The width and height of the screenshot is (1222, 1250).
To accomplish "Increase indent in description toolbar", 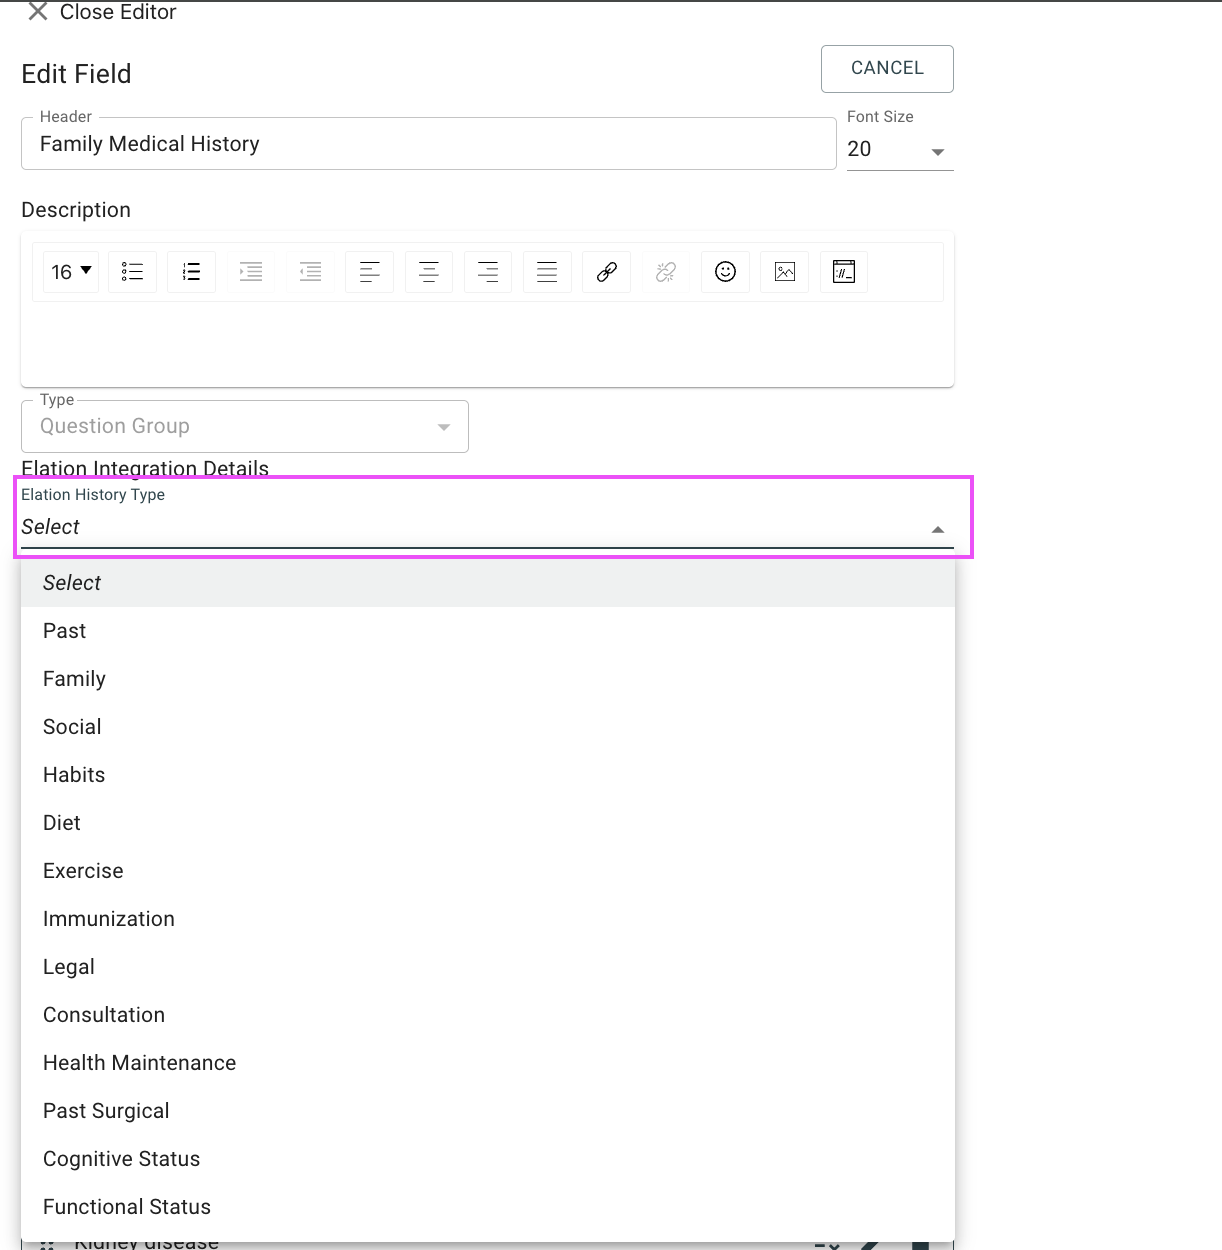I will coord(251,272).
